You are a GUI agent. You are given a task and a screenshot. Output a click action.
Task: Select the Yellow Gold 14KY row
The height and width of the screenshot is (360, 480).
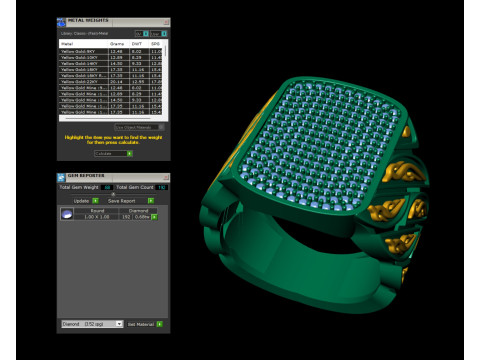pyautogui.click(x=111, y=64)
